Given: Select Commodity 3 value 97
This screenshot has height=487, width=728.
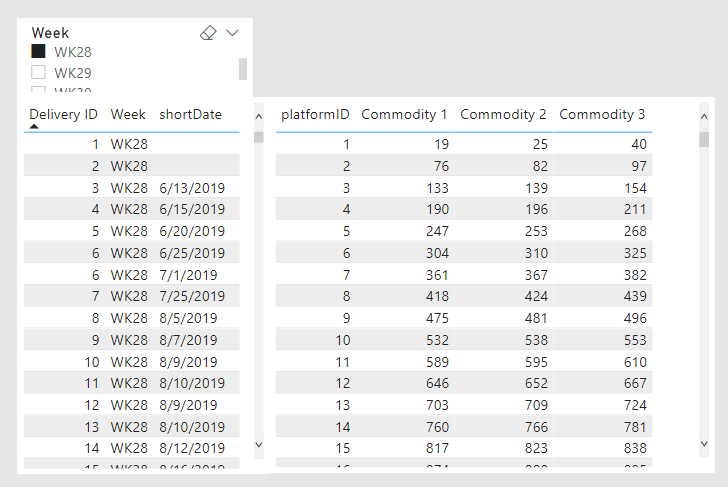Looking at the screenshot, I should click(639, 166).
